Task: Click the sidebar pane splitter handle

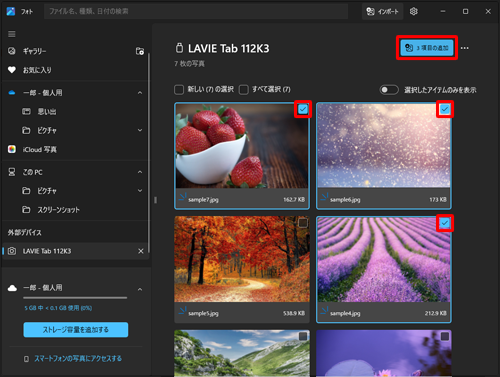Action: click(x=155, y=200)
